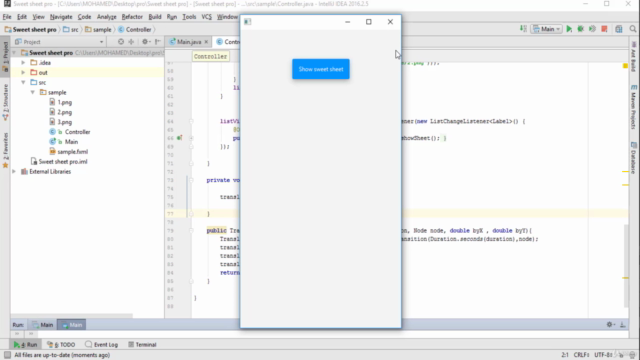The image size is (640, 360).
Task: Open the Event Log tool window
Action: [102, 344]
